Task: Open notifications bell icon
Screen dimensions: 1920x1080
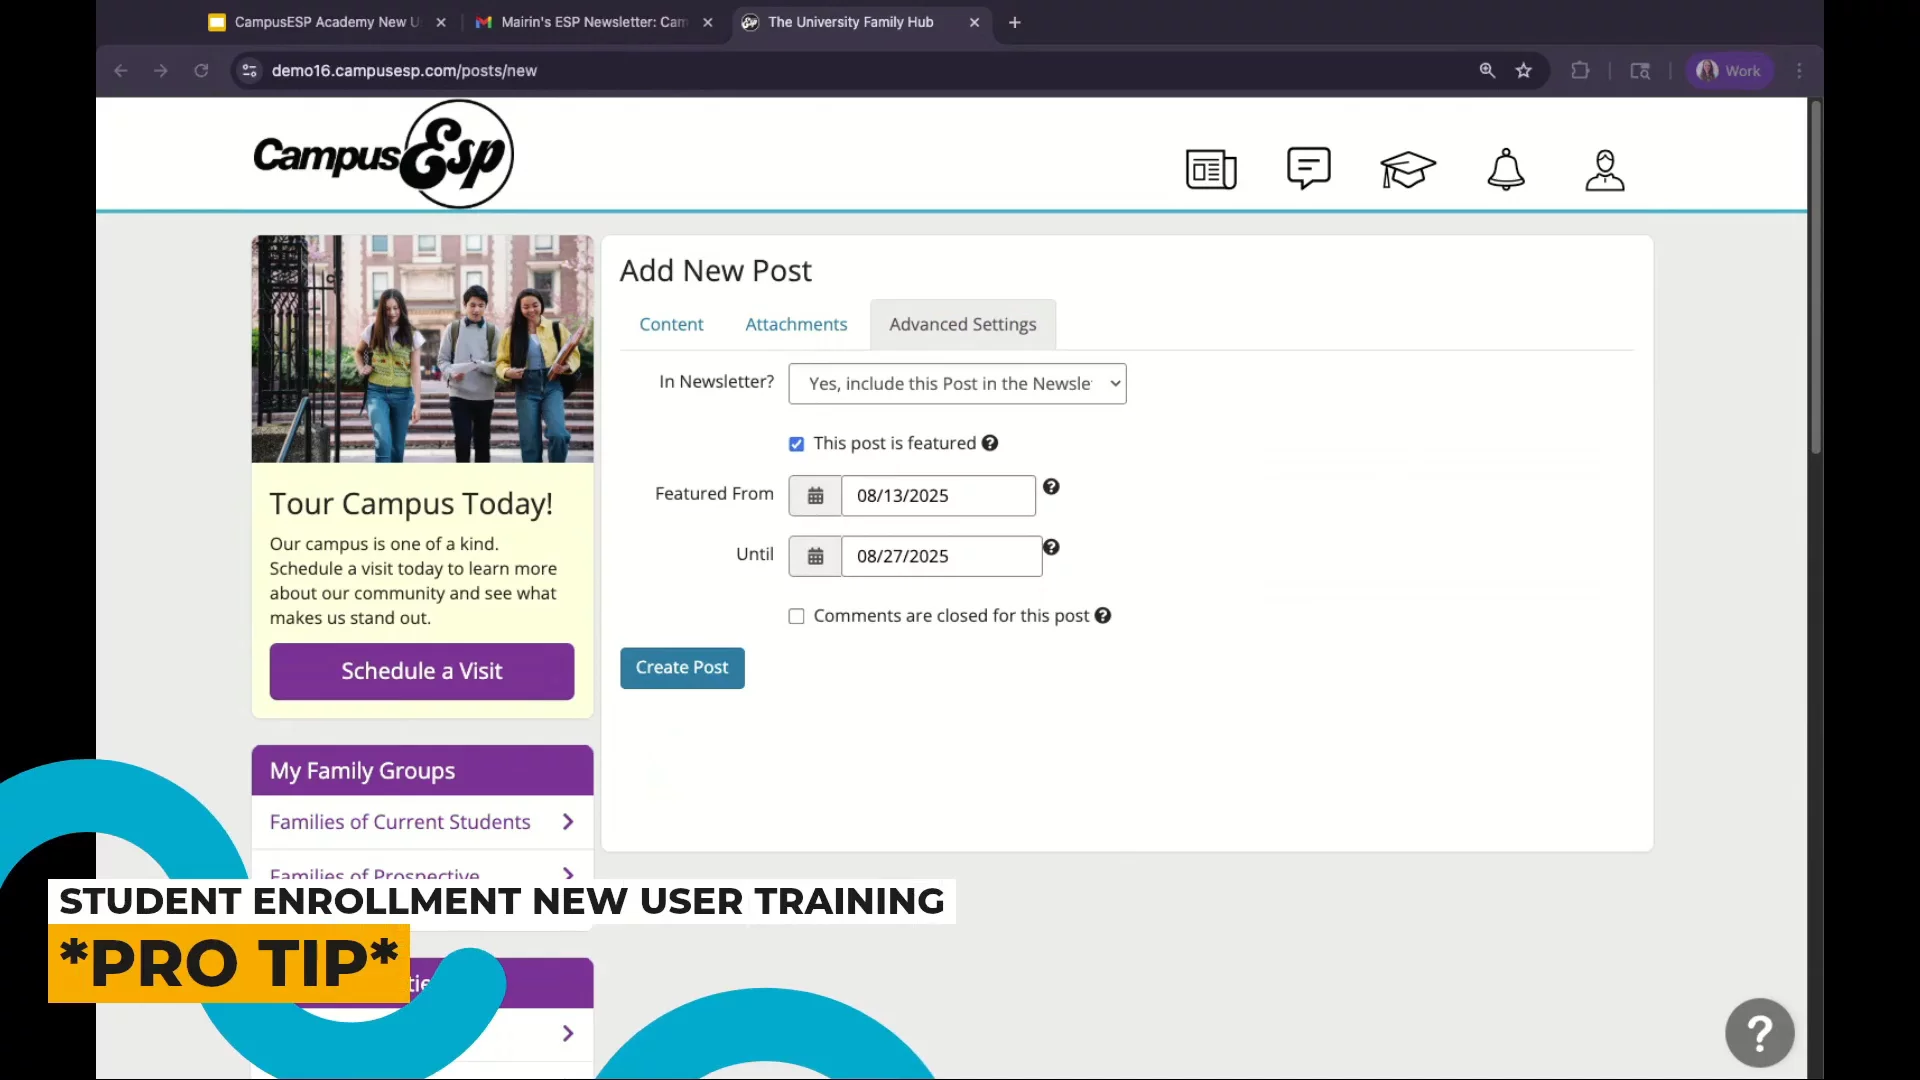Action: point(1505,169)
